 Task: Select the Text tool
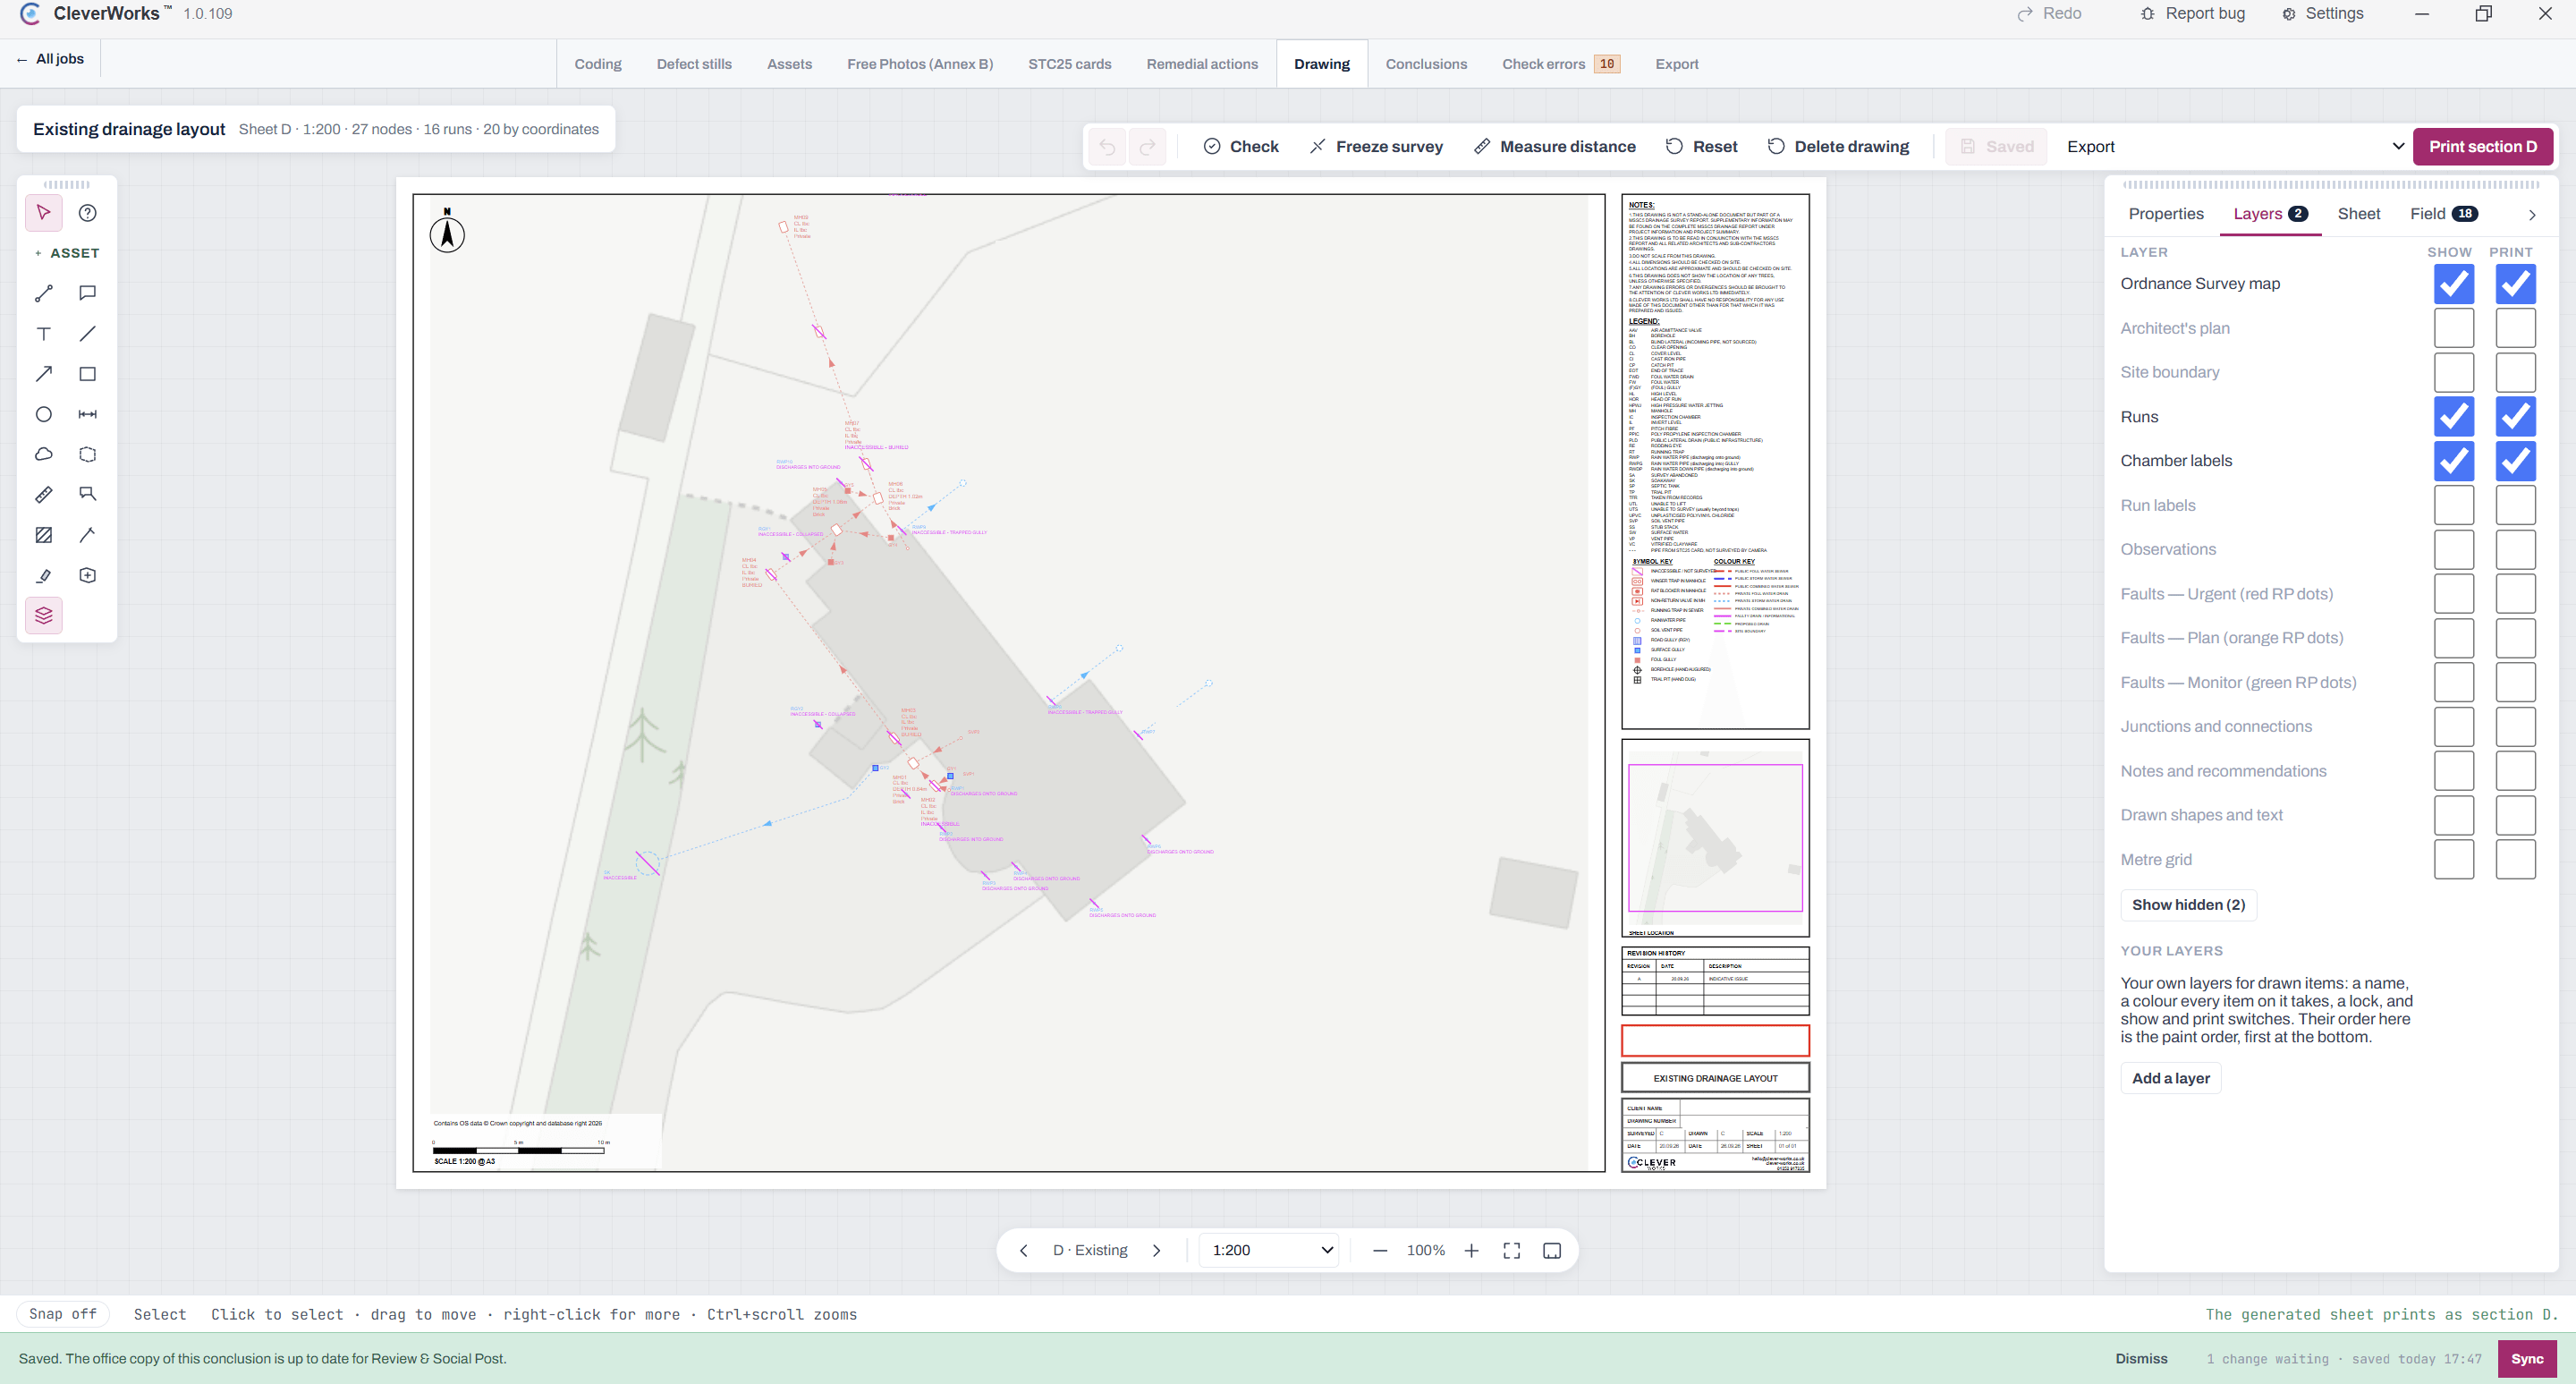point(44,333)
